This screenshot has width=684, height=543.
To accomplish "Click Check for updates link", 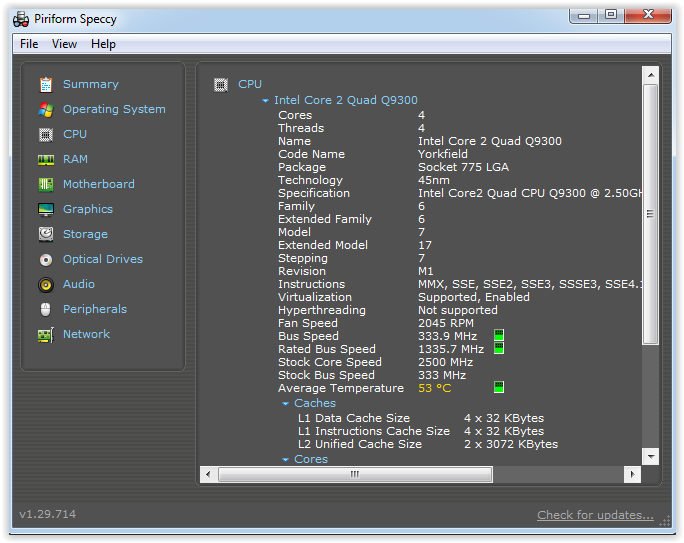I will coord(595,515).
